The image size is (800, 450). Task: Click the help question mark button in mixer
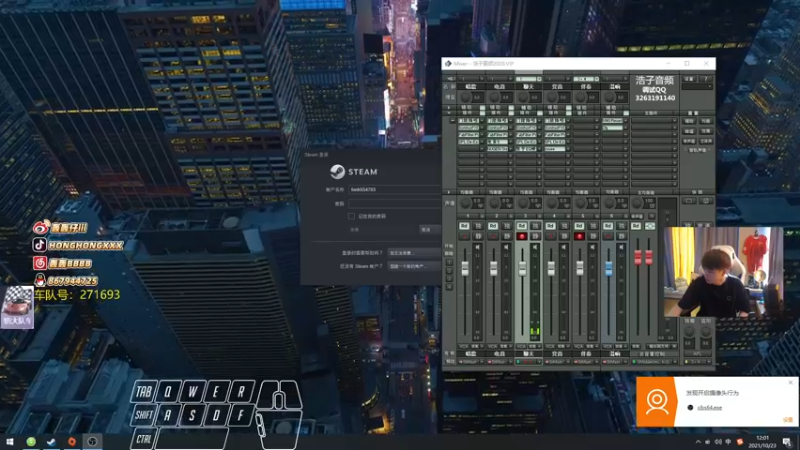[706, 79]
